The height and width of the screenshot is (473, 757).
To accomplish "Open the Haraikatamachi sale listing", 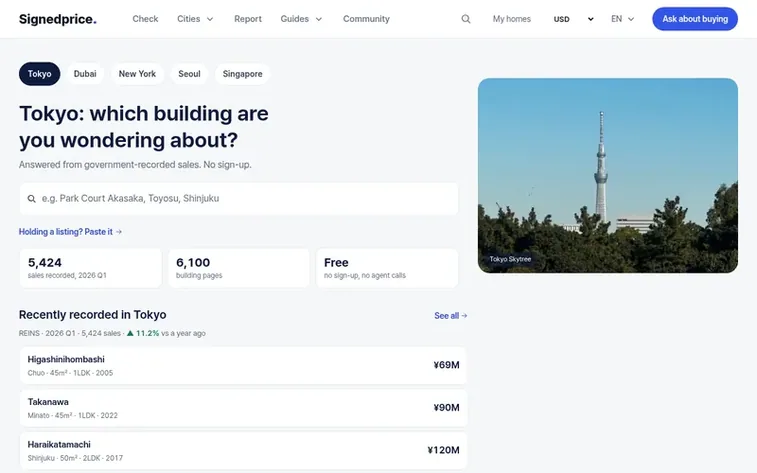I will [x=243, y=450].
